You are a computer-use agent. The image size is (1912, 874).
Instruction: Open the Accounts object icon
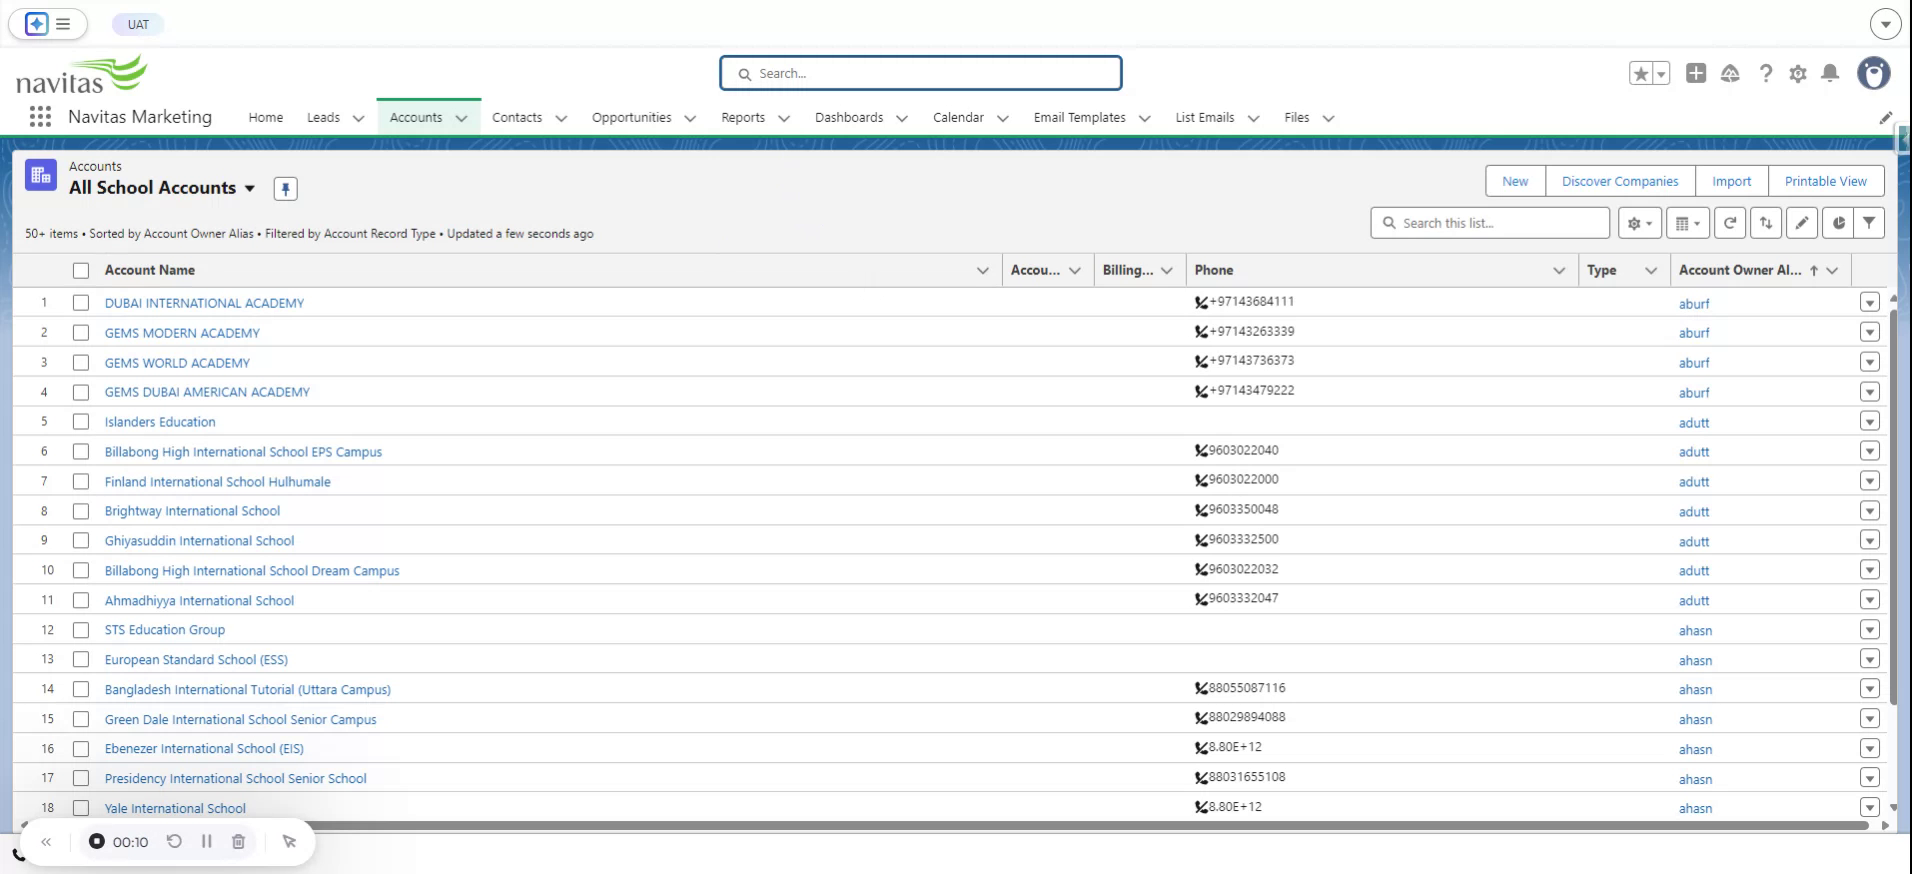coord(41,176)
